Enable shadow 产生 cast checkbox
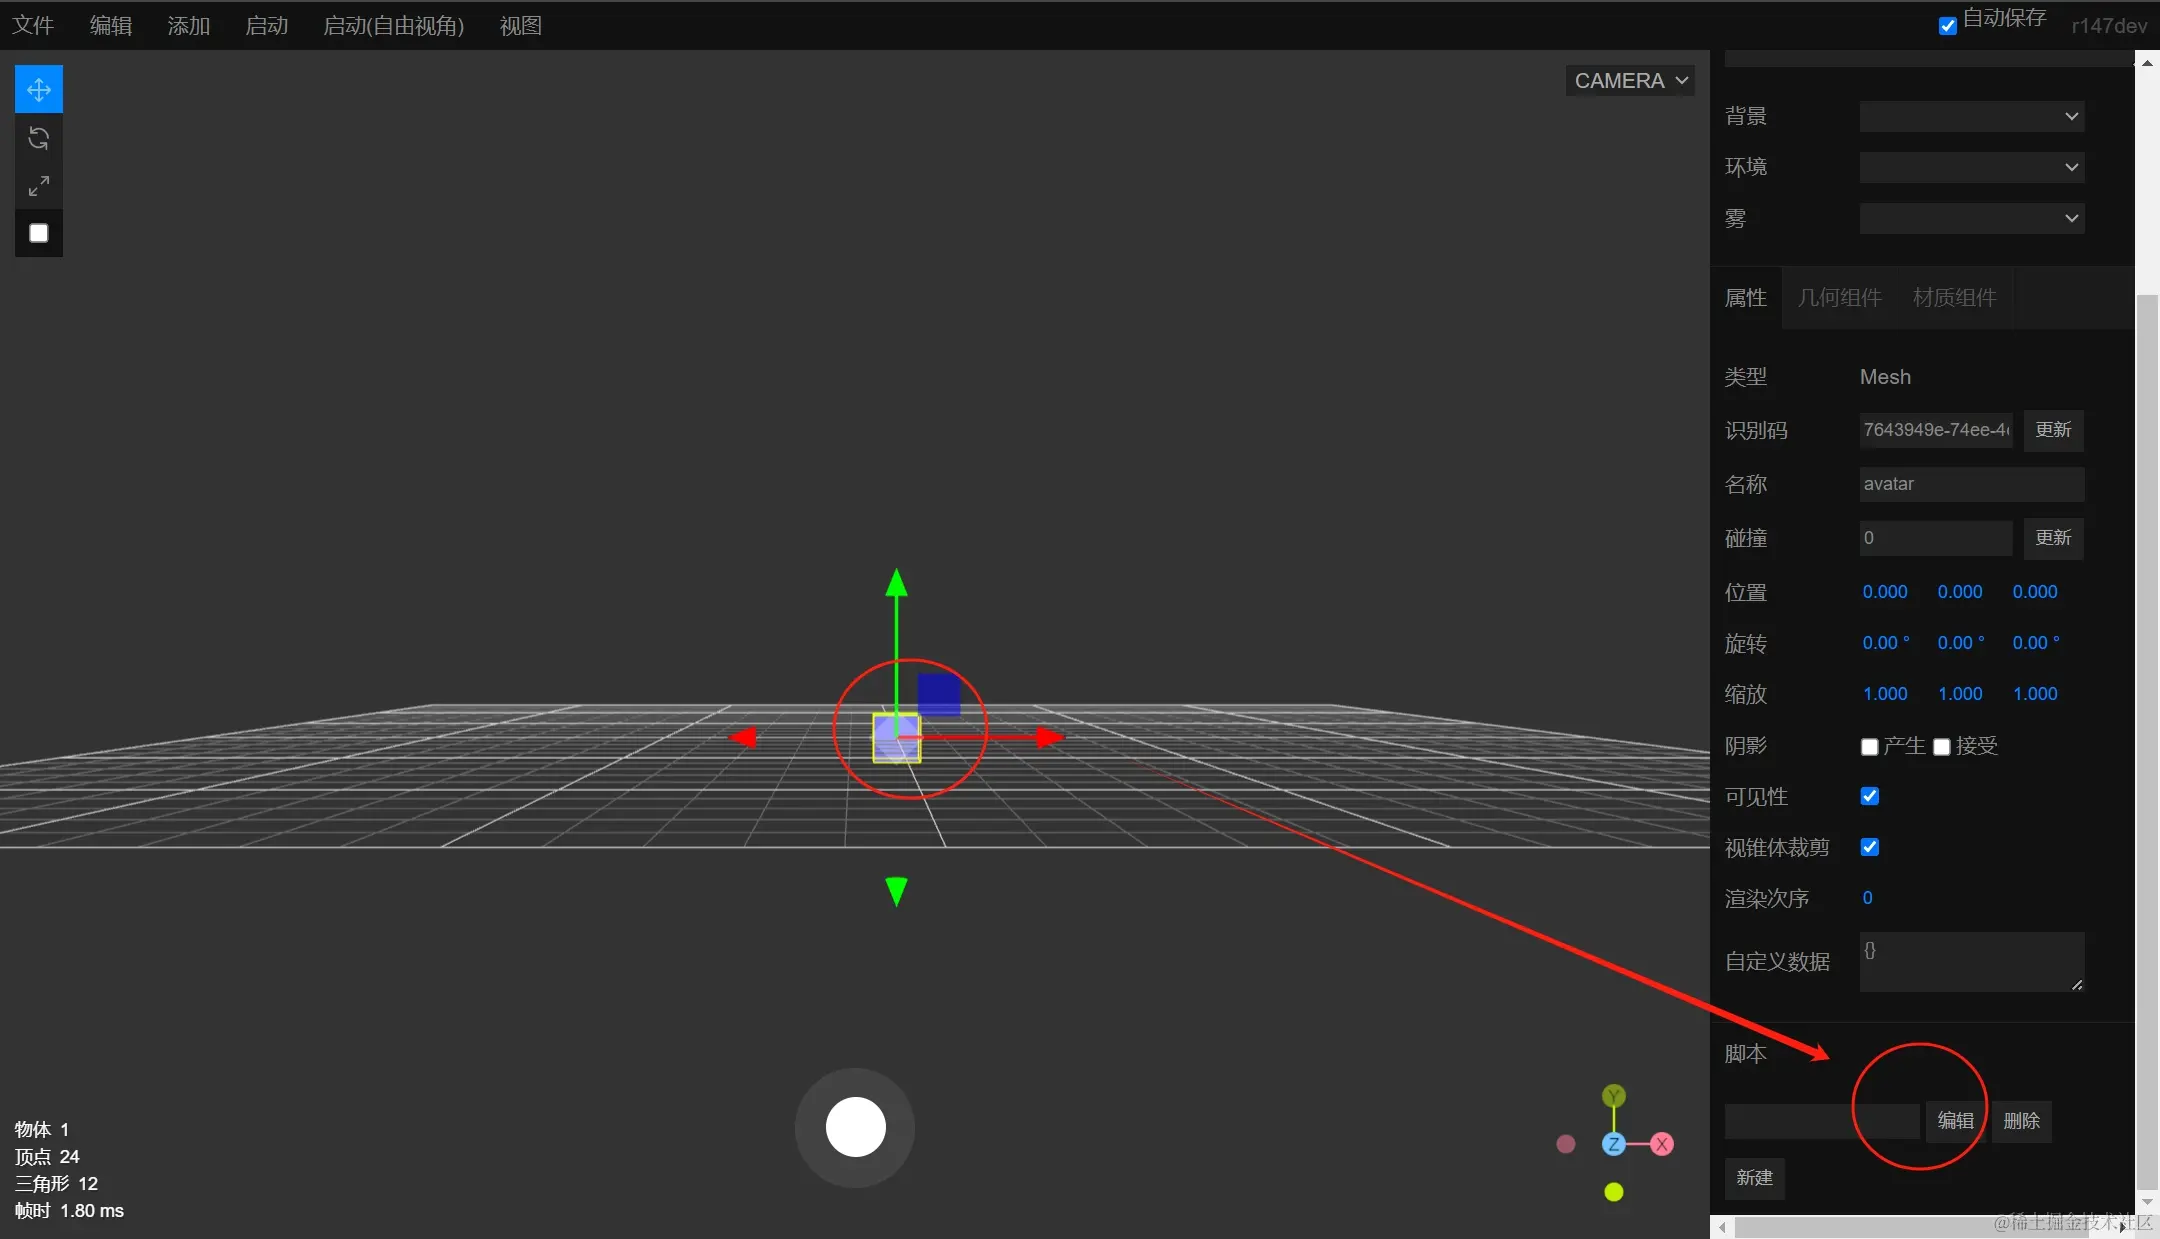 pos(1869,747)
